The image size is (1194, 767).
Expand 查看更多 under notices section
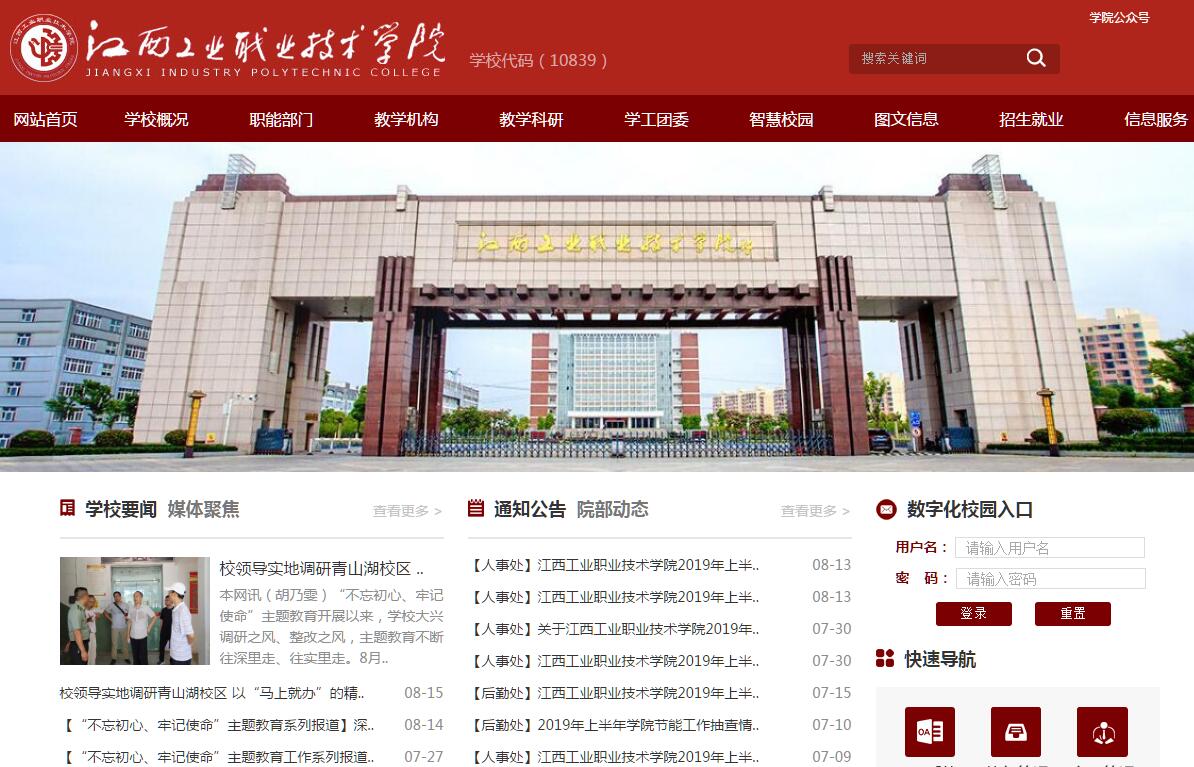(x=815, y=511)
